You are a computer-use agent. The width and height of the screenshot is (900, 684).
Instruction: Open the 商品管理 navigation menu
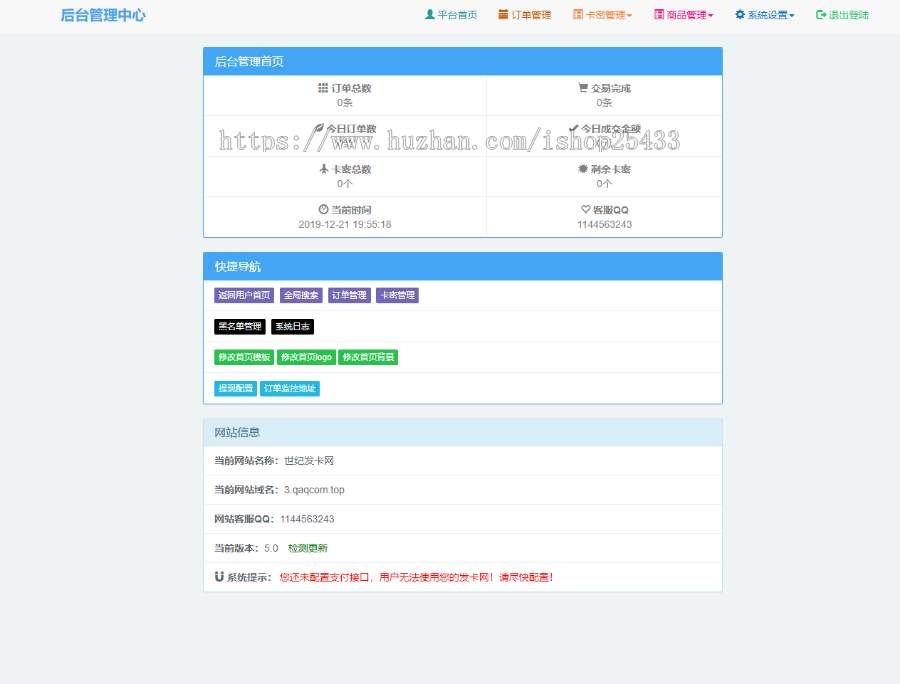point(684,15)
